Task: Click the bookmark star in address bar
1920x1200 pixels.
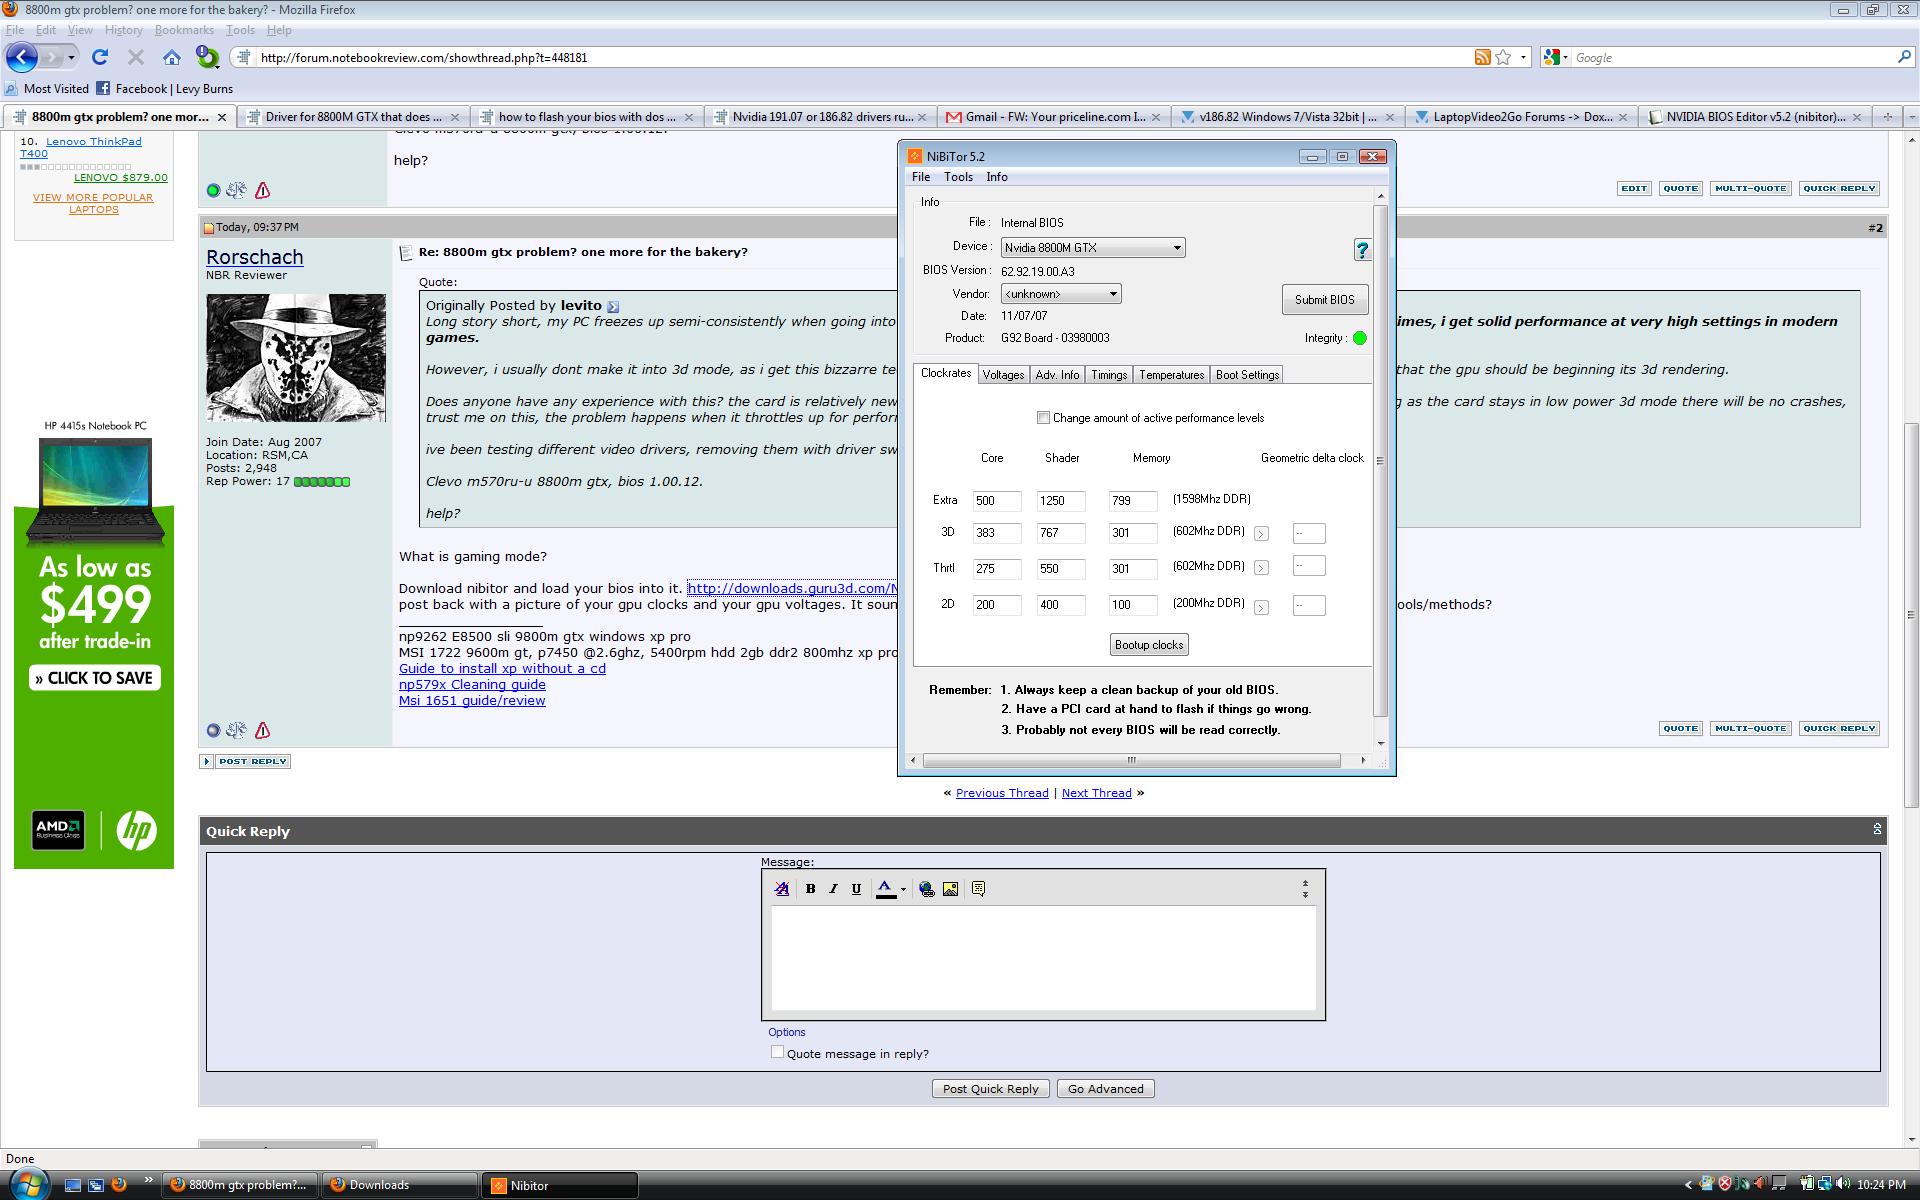Action: 1503,57
